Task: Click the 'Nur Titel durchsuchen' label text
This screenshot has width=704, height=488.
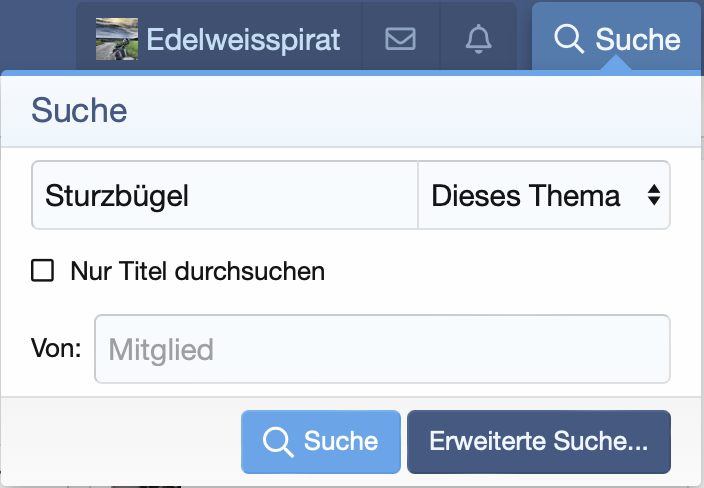Action: coord(197,271)
